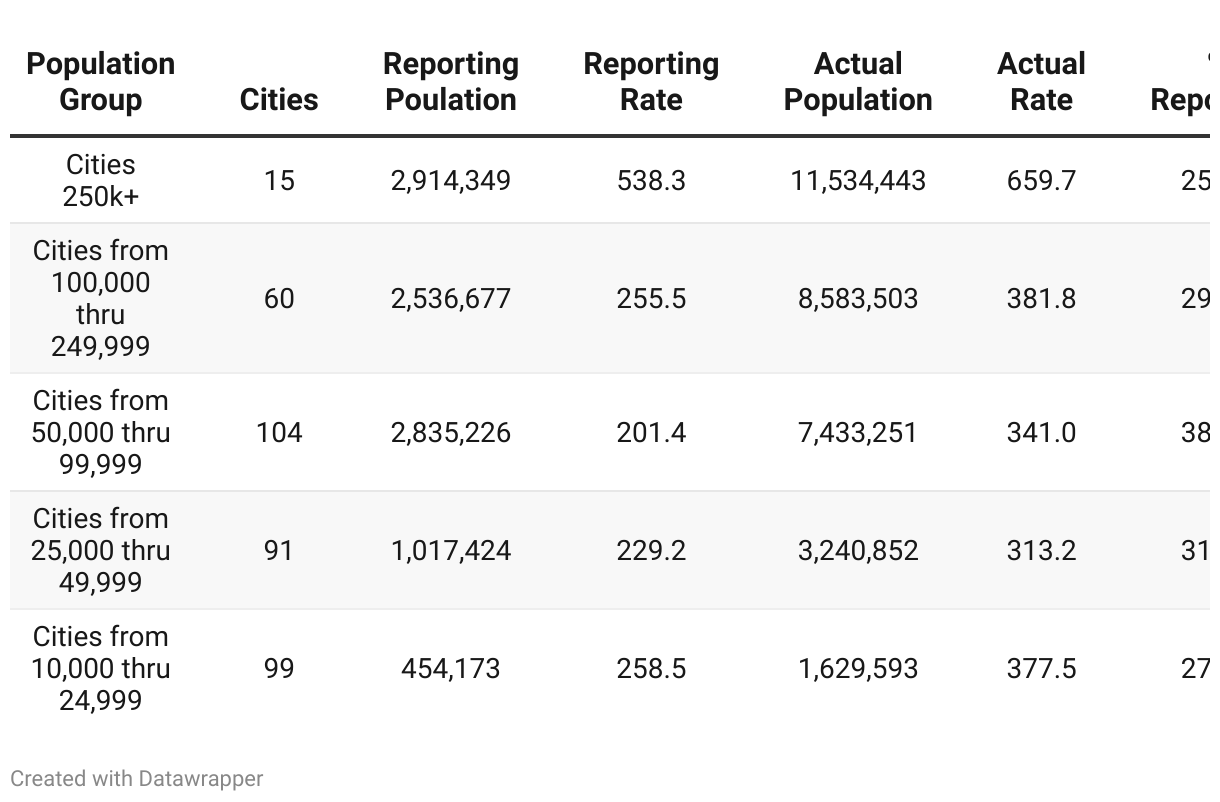Select the Cities column header
The width and height of the screenshot is (1220, 802).
(x=279, y=100)
